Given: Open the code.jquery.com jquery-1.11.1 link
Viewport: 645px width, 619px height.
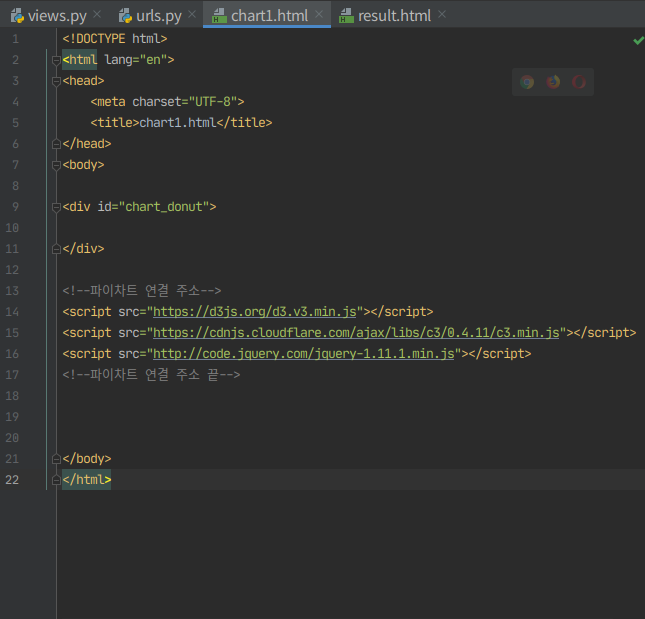Looking at the screenshot, I should tap(304, 354).
